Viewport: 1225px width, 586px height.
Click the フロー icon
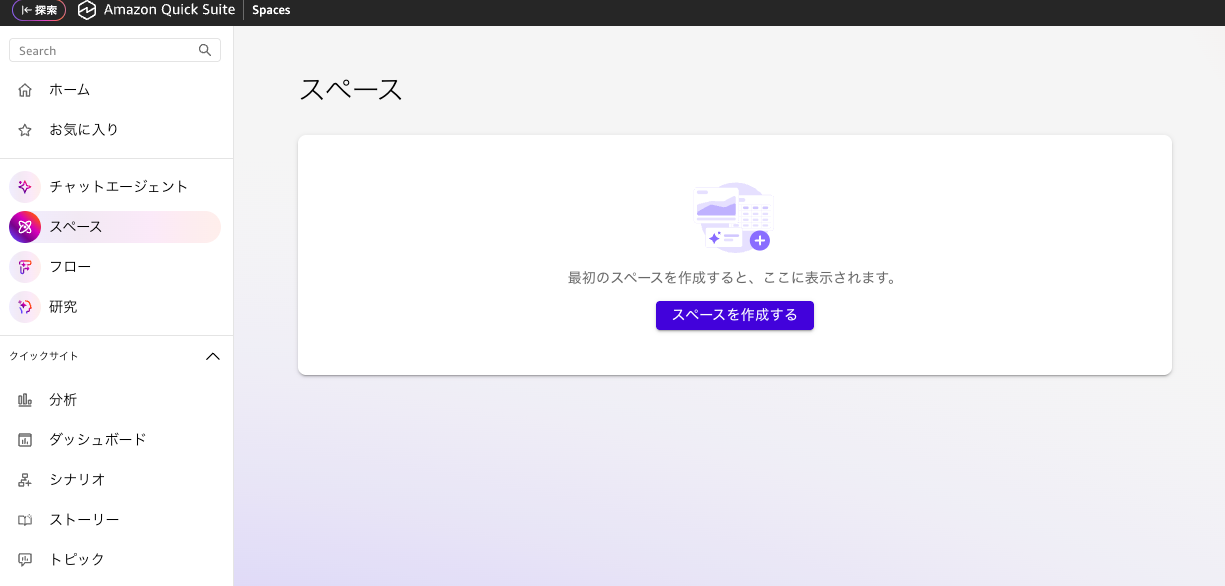pos(25,267)
